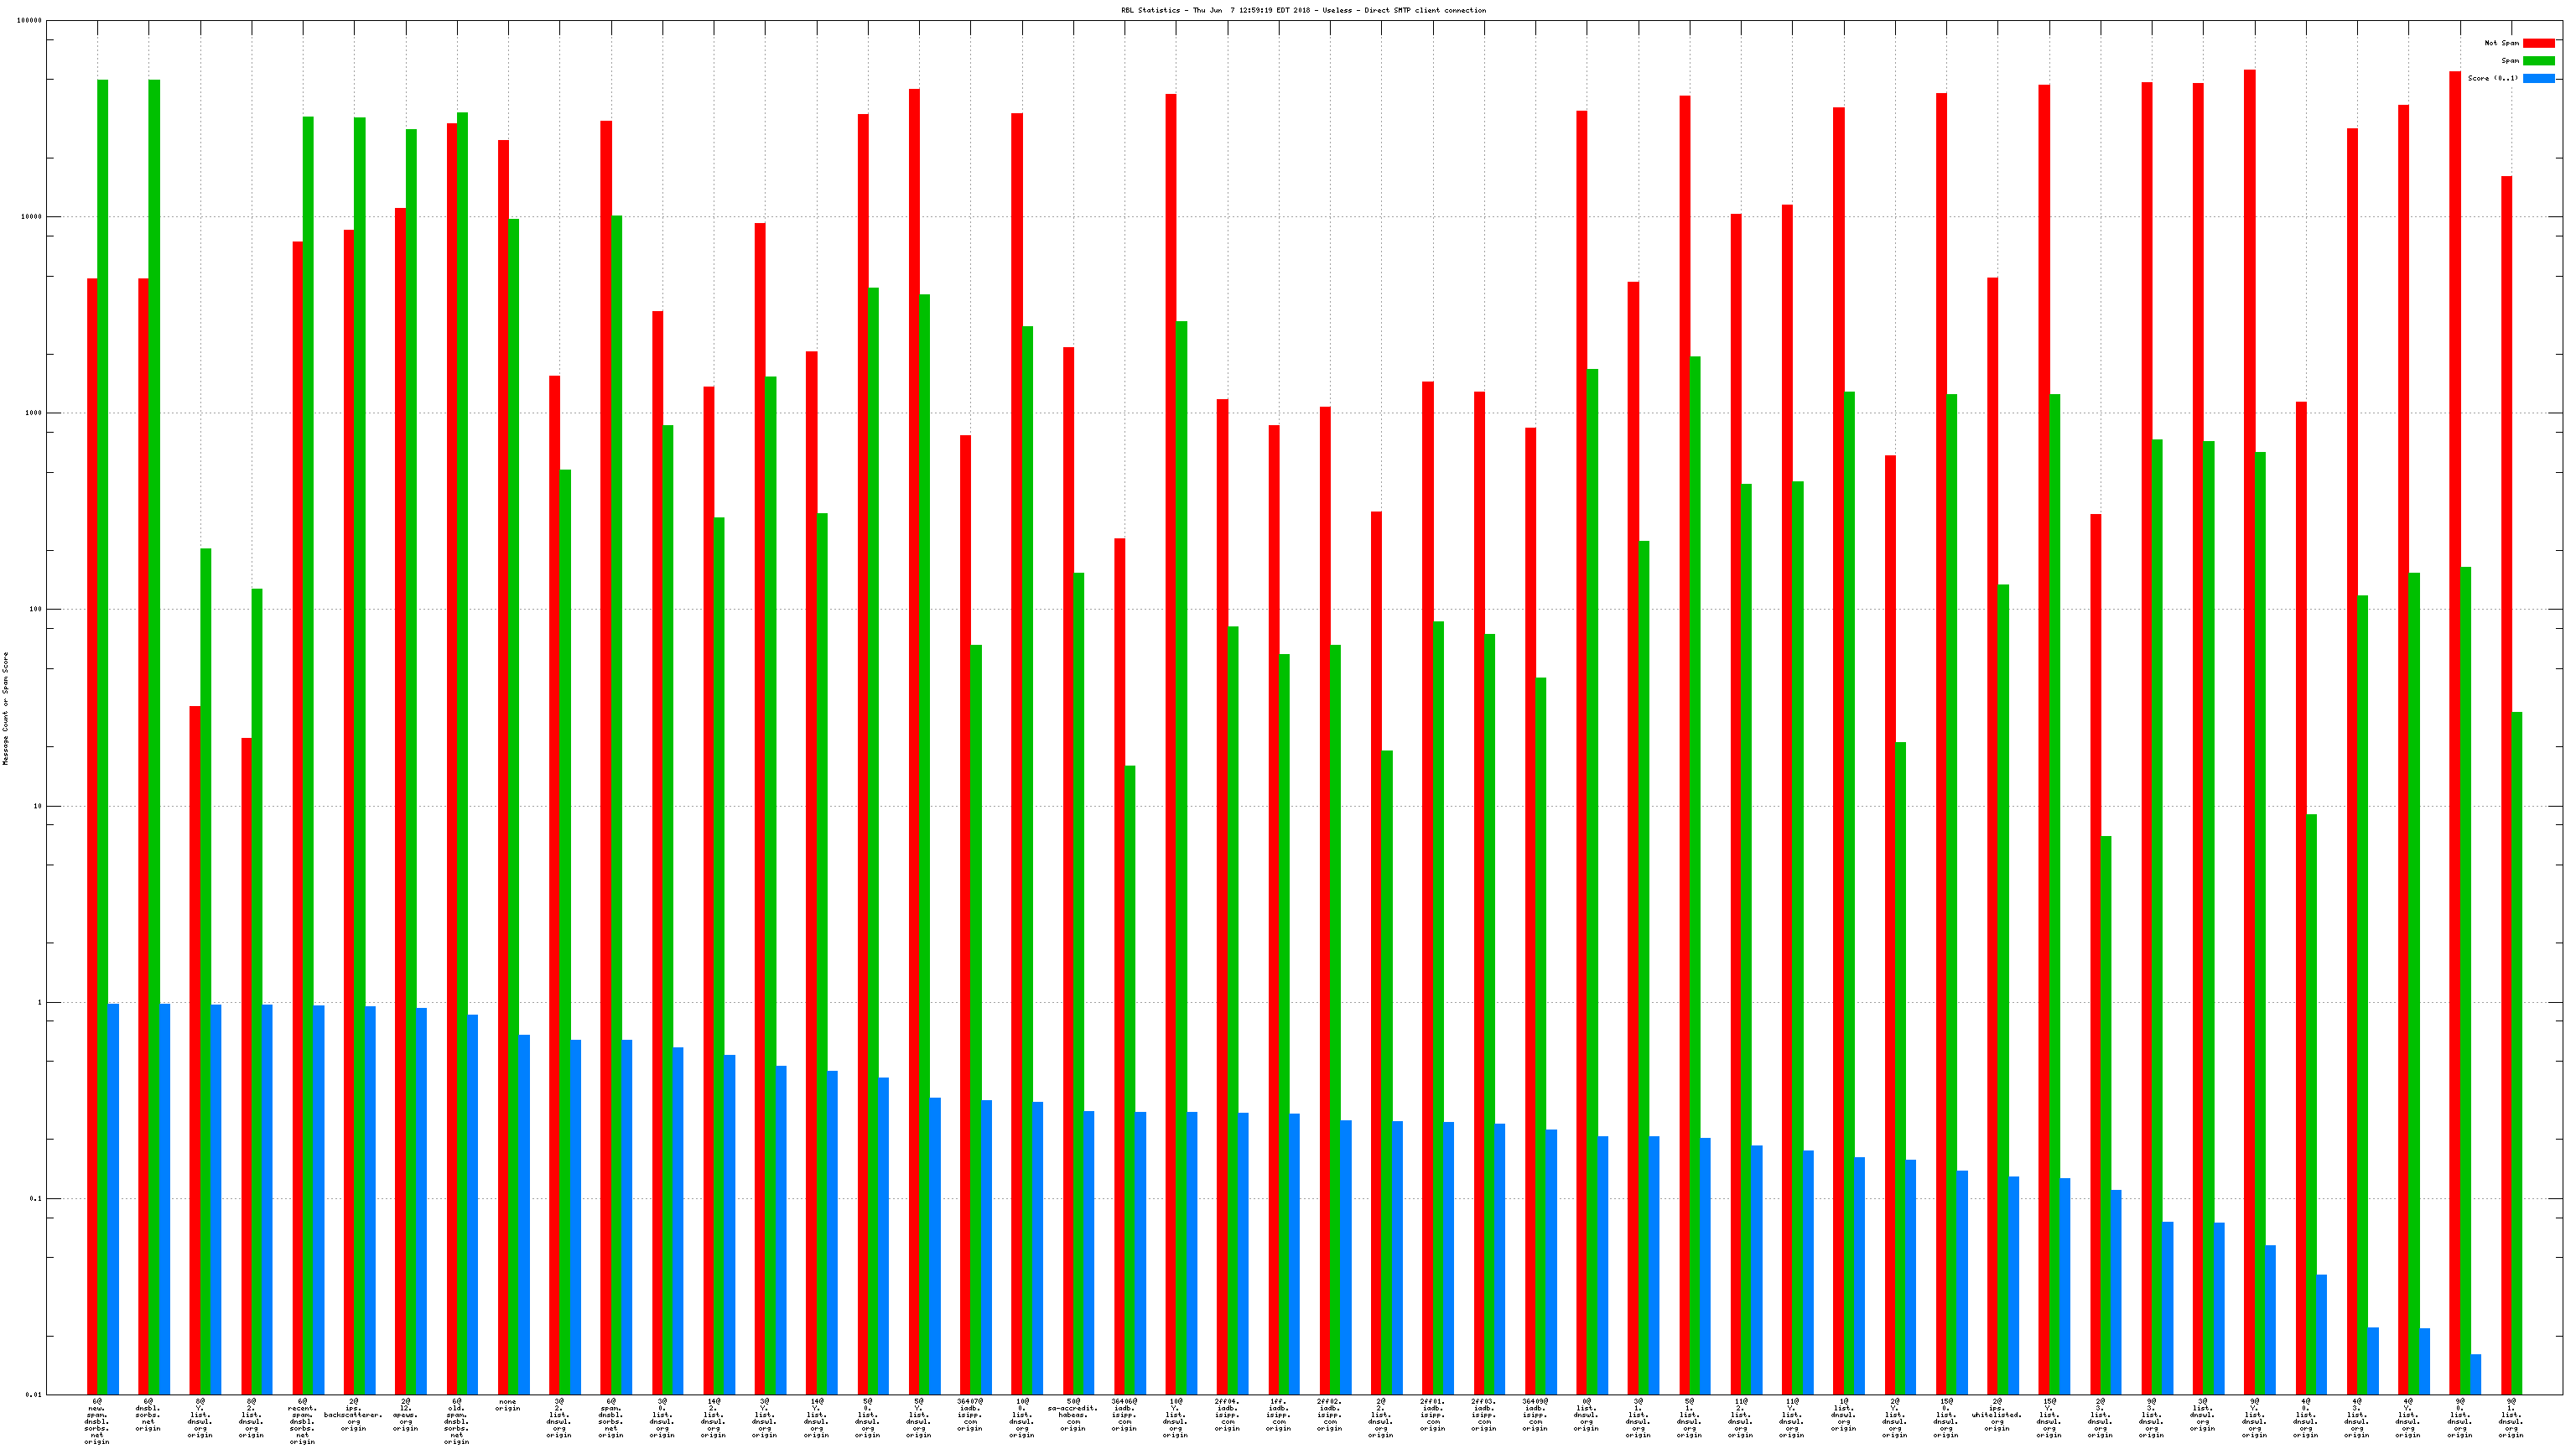Click the "Message Count or Spam Score" axis title
This screenshot has height=1449, width=2576.
6,708
